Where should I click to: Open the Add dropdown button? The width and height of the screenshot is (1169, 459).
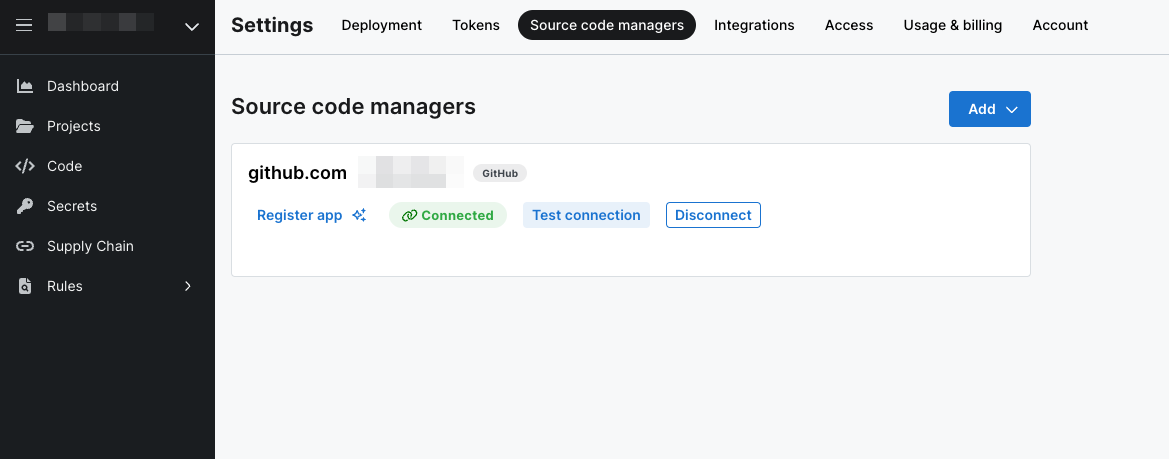coord(989,109)
